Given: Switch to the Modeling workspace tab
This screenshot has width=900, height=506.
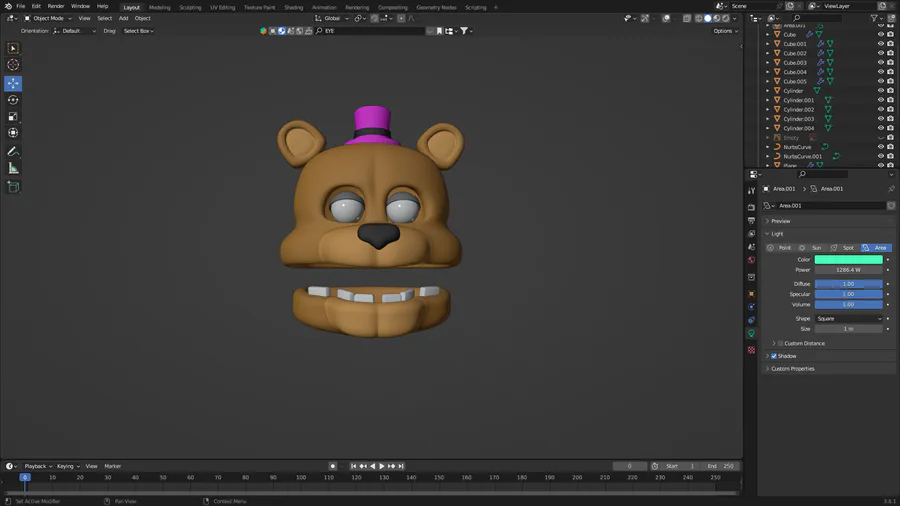Looking at the screenshot, I should click(160, 7).
